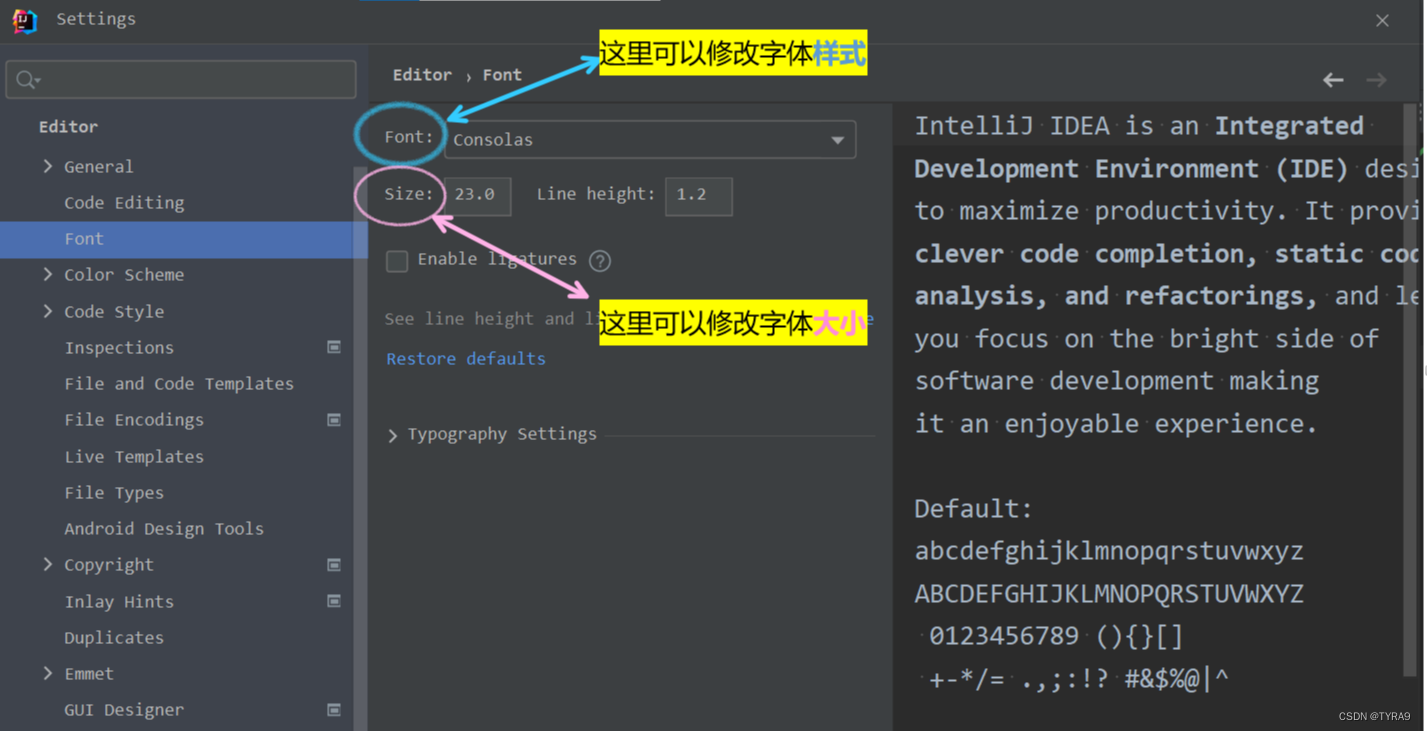
Task: Click project-level icon beside Copyright
Action: tap(334, 565)
